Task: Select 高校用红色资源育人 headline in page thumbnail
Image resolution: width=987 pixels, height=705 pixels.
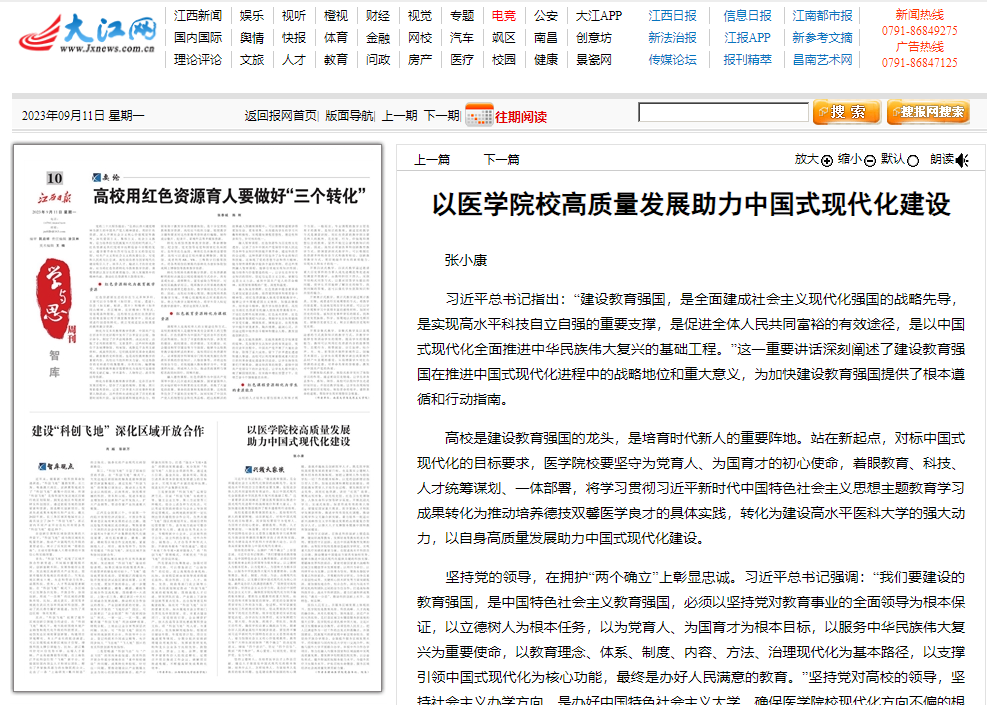Action: 230,196
